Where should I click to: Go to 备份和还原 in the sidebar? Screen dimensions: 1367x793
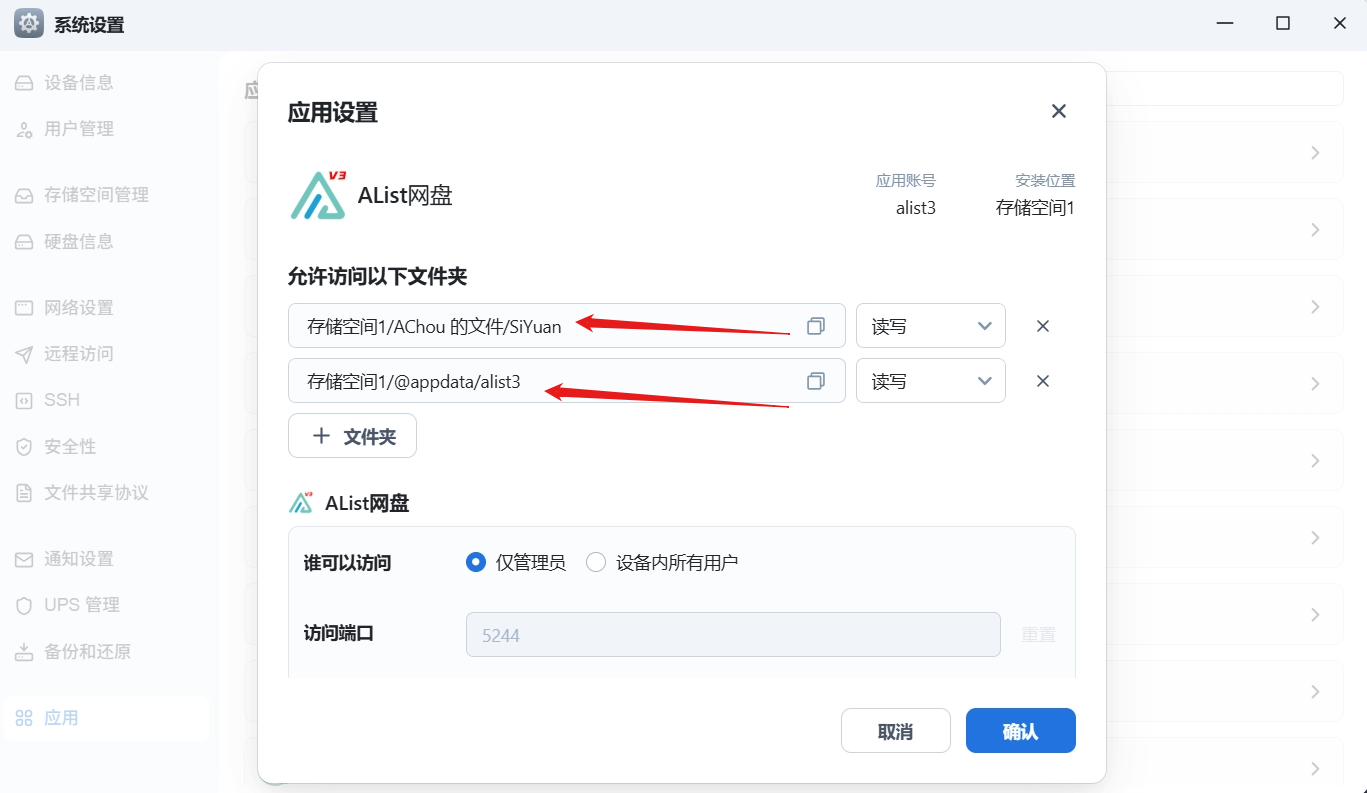click(87, 652)
